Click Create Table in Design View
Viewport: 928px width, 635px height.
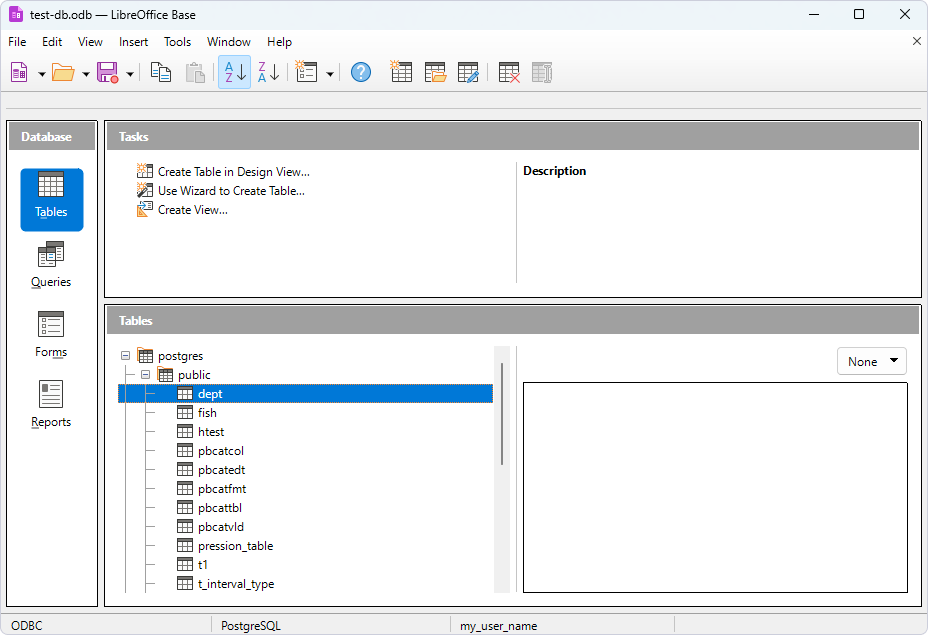pyautogui.click(x=233, y=172)
